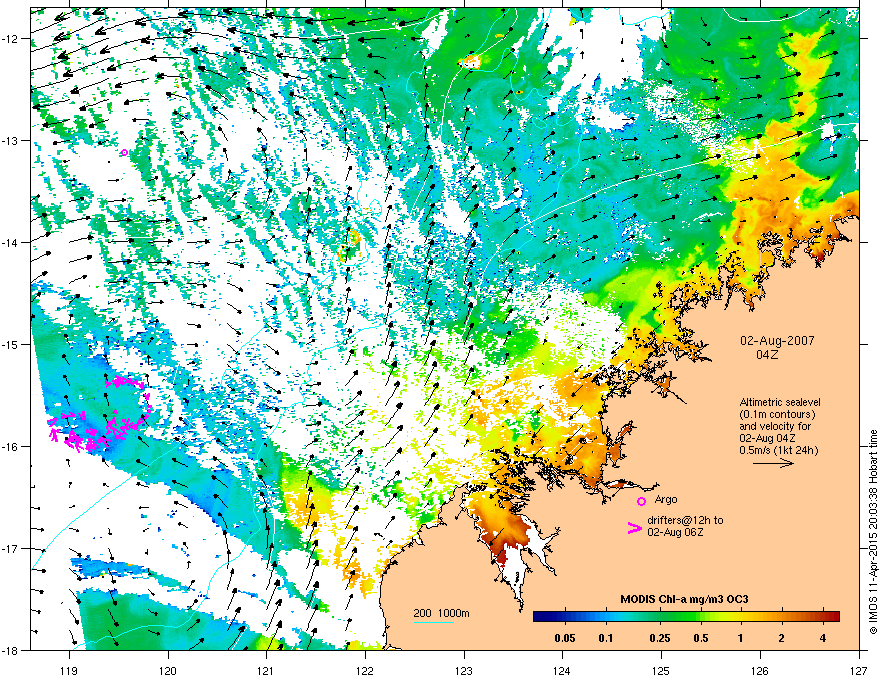Click the 'MODIS Chl-a mg/m3 OC3' colorbar title
The width and height of the screenshot is (880, 680).
click(x=684, y=599)
